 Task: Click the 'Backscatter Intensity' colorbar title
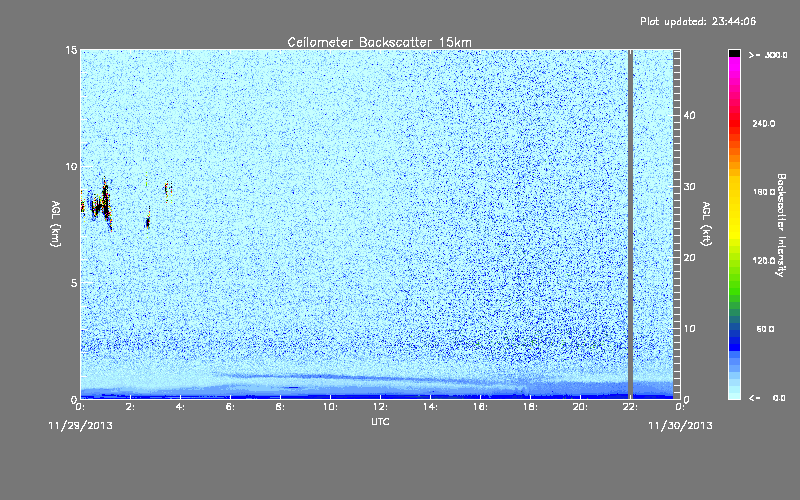pyautogui.click(x=781, y=225)
